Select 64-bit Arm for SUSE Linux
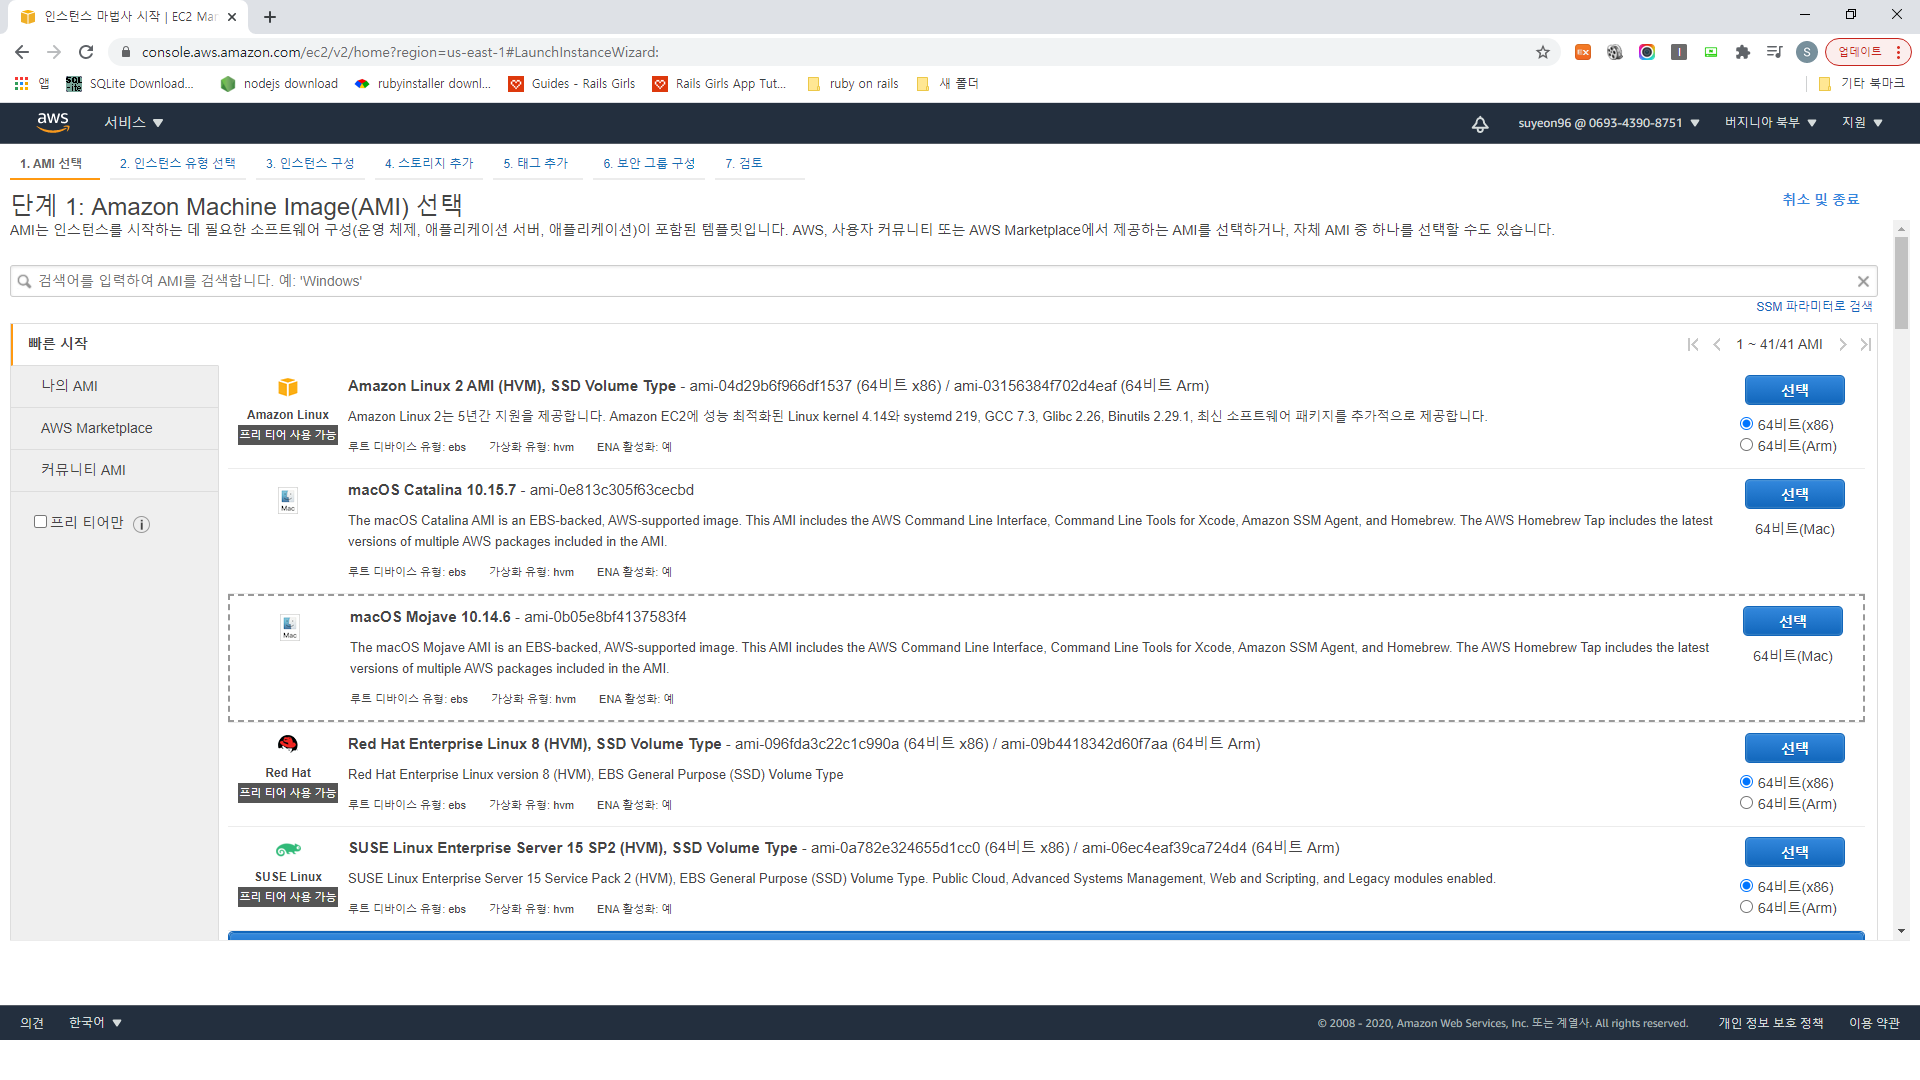The height and width of the screenshot is (1080, 1920). 1746,907
